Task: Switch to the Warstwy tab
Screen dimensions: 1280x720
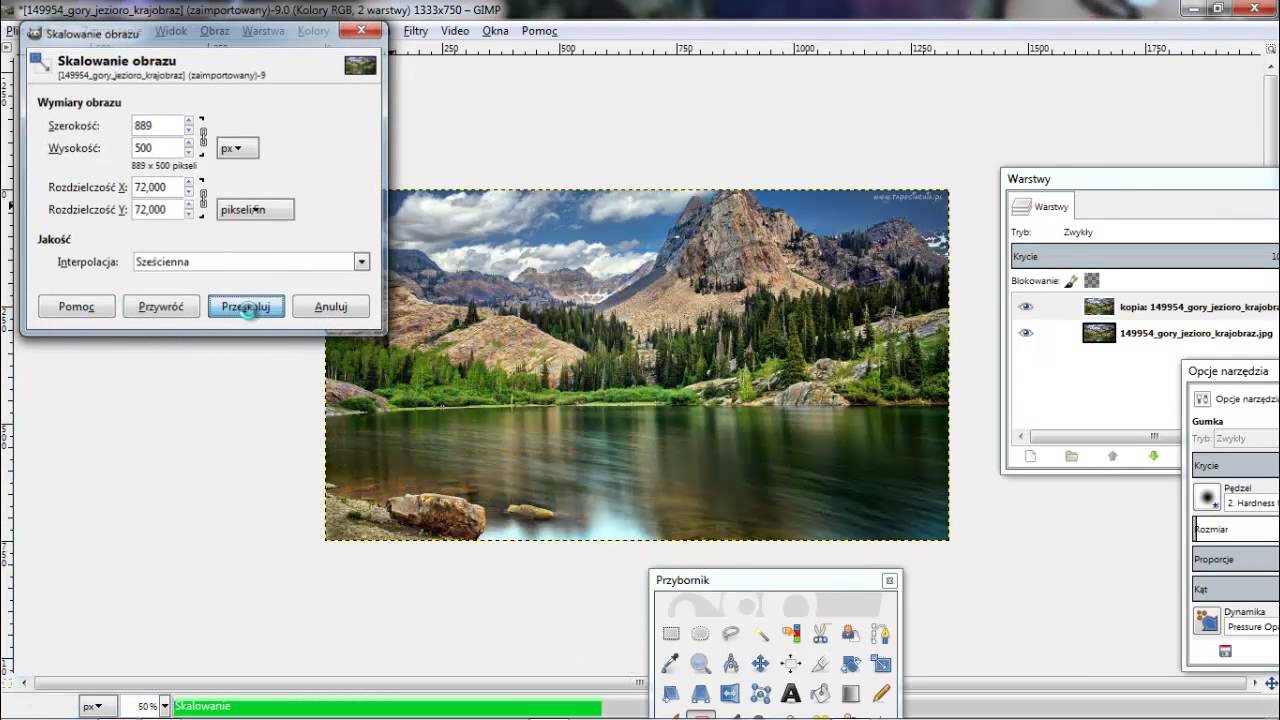Action: click(x=1040, y=206)
